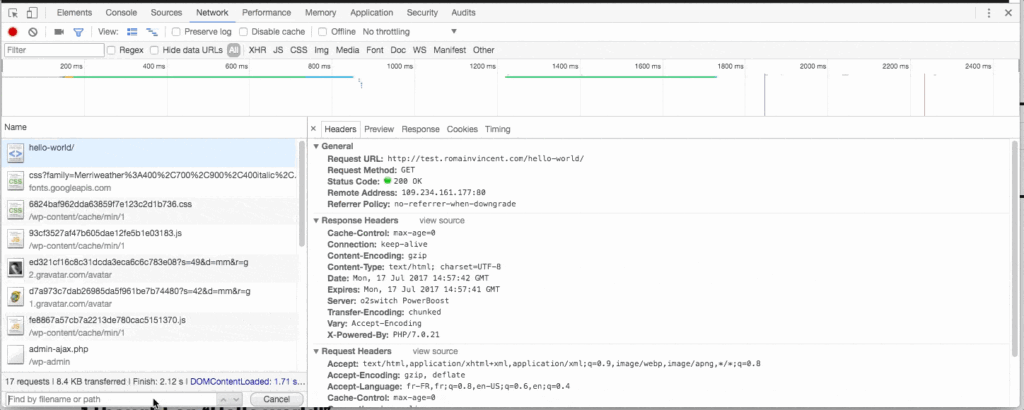Activate the inspect element picker icon
This screenshot has width=1024, height=410.
point(13,13)
